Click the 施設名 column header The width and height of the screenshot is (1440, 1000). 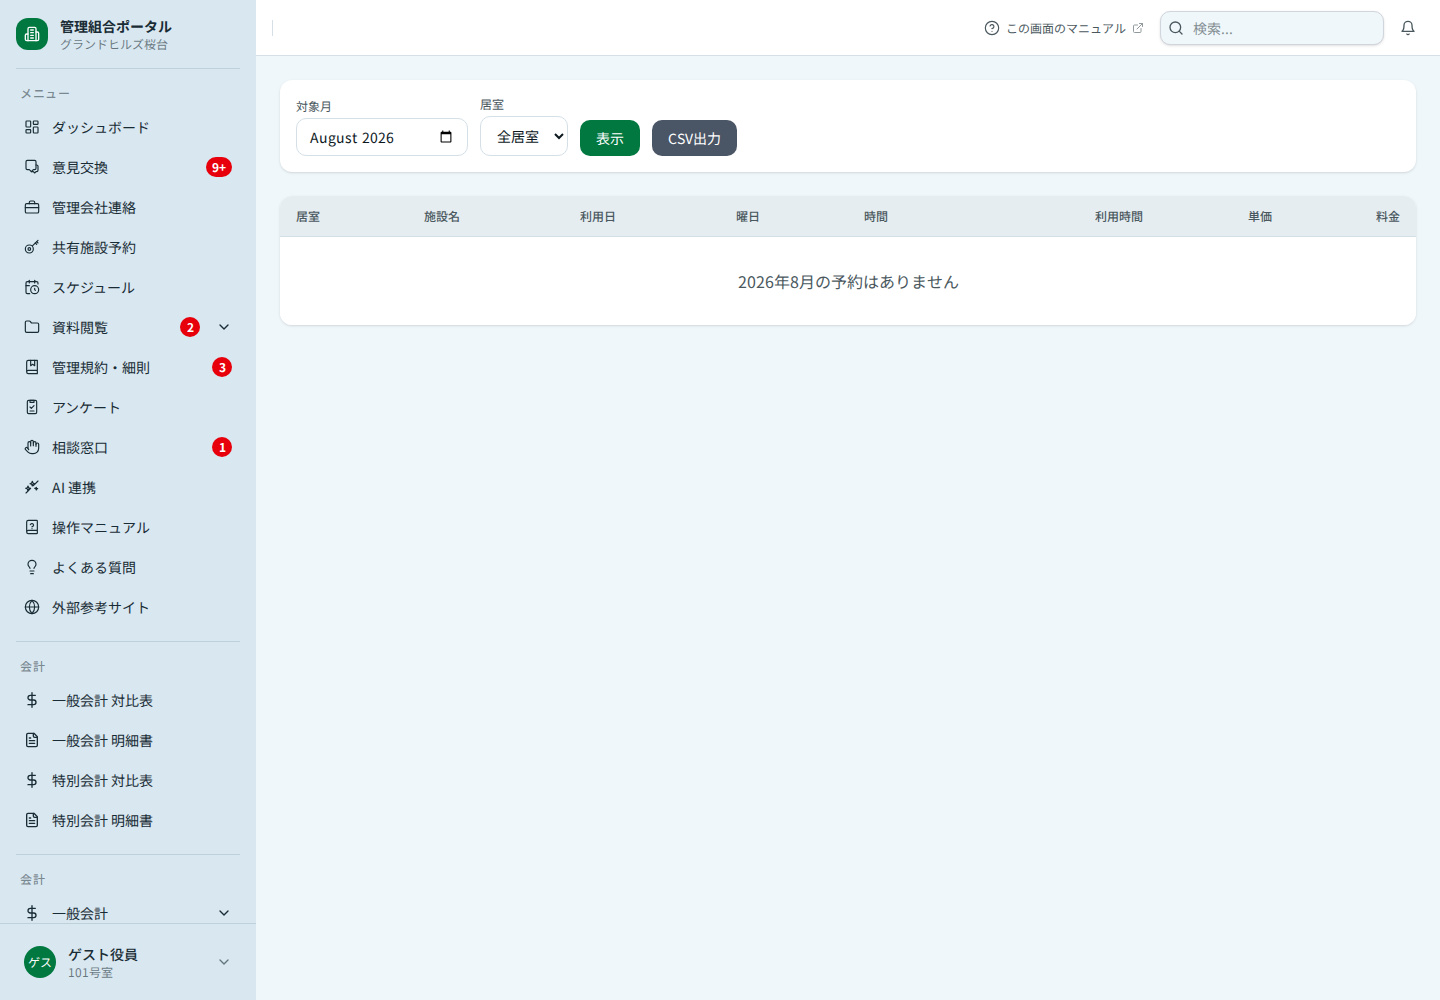[442, 216]
